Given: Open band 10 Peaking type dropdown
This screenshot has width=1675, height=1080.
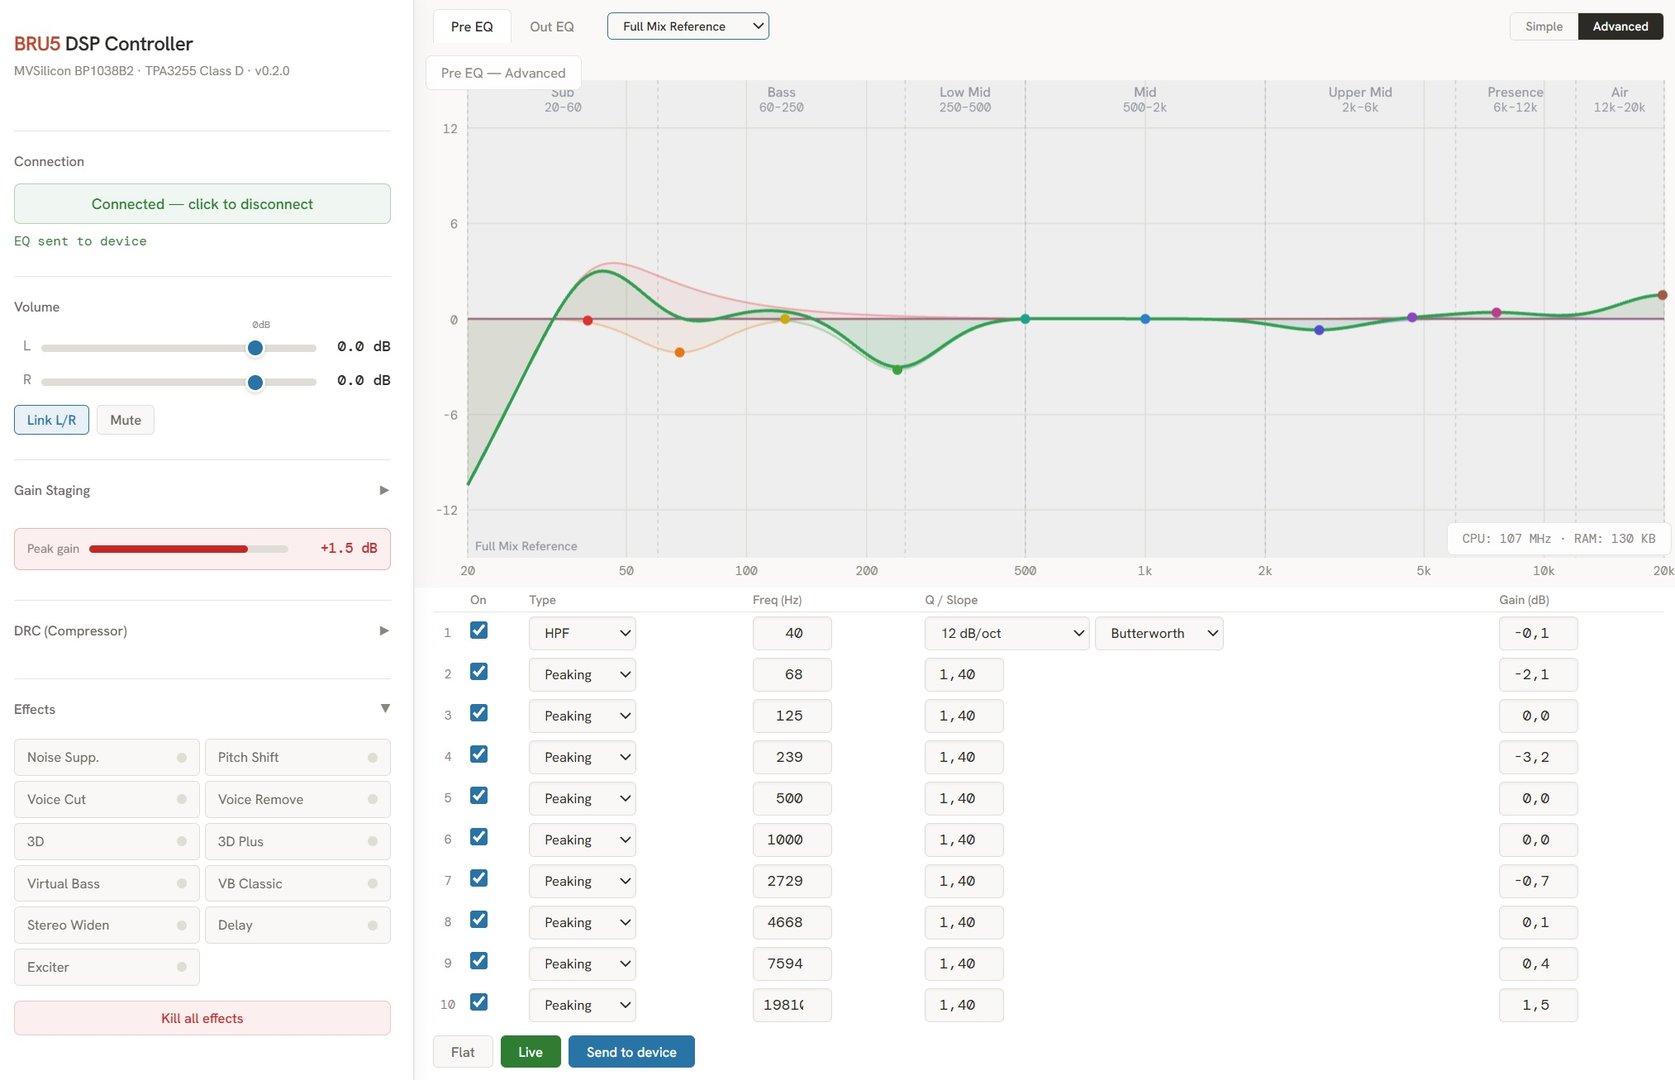Looking at the screenshot, I should [582, 1005].
